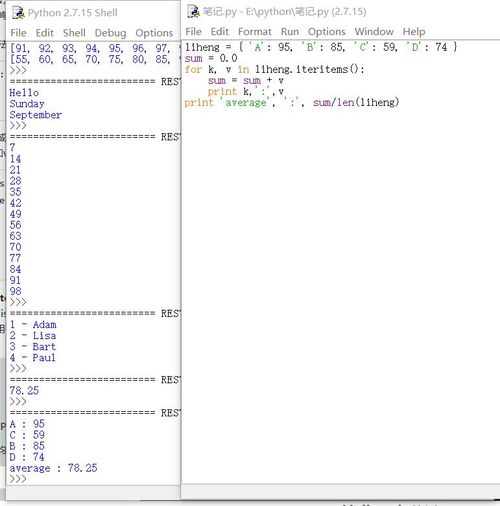Open the Shell window's File menu

click(x=18, y=33)
